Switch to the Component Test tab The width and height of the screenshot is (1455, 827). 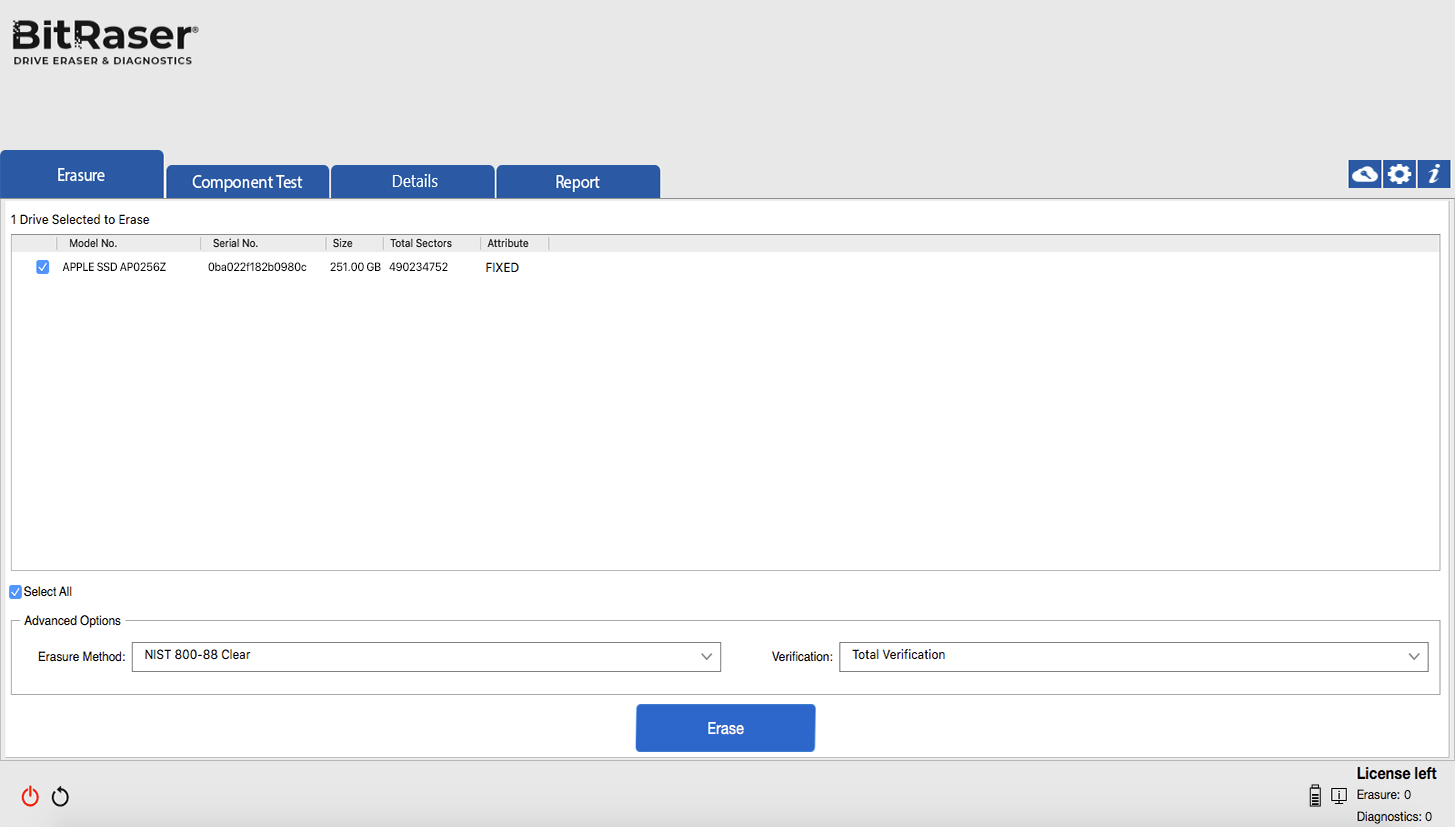246,181
